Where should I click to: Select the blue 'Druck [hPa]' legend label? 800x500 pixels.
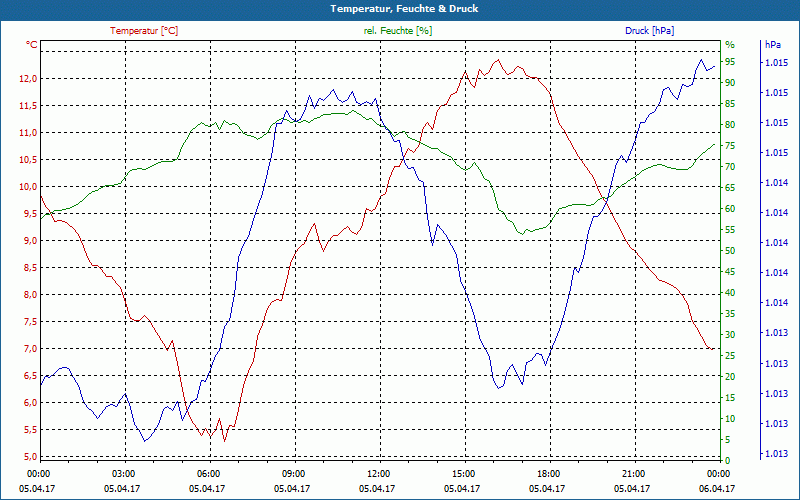[x=649, y=31]
